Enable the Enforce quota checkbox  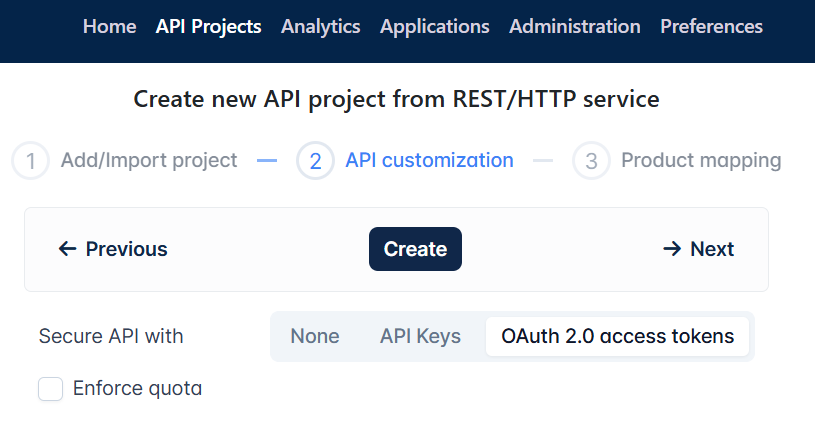coord(50,389)
